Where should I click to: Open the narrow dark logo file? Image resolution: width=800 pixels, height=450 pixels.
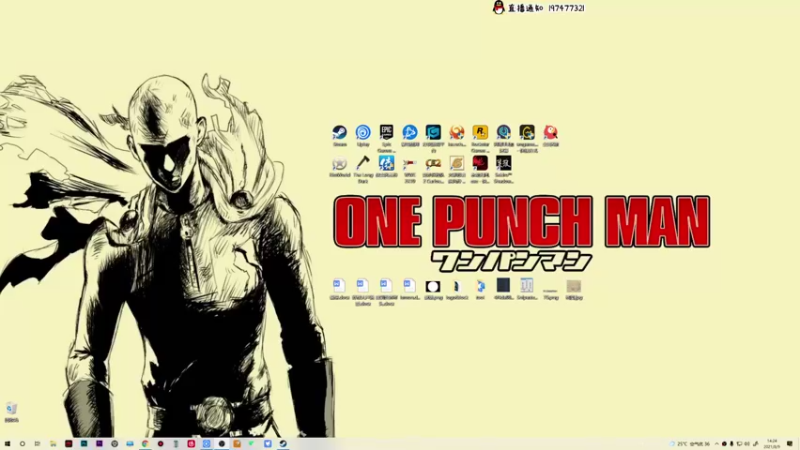pyautogui.click(x=457, y=289)
